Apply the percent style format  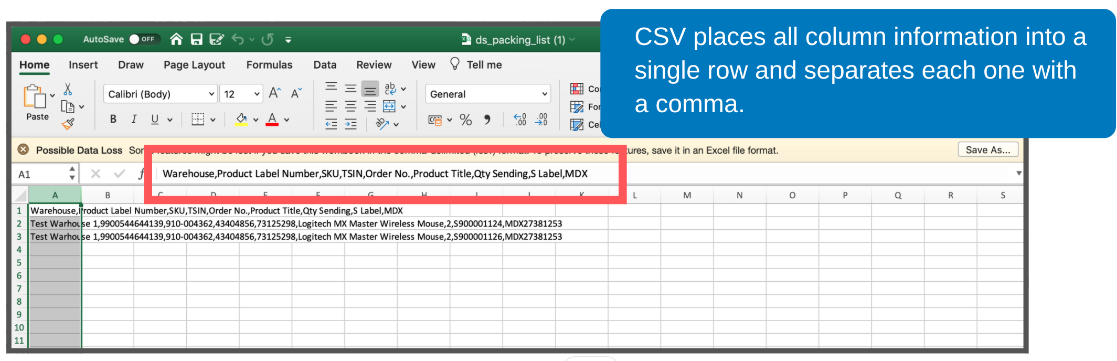coord(465,120)
